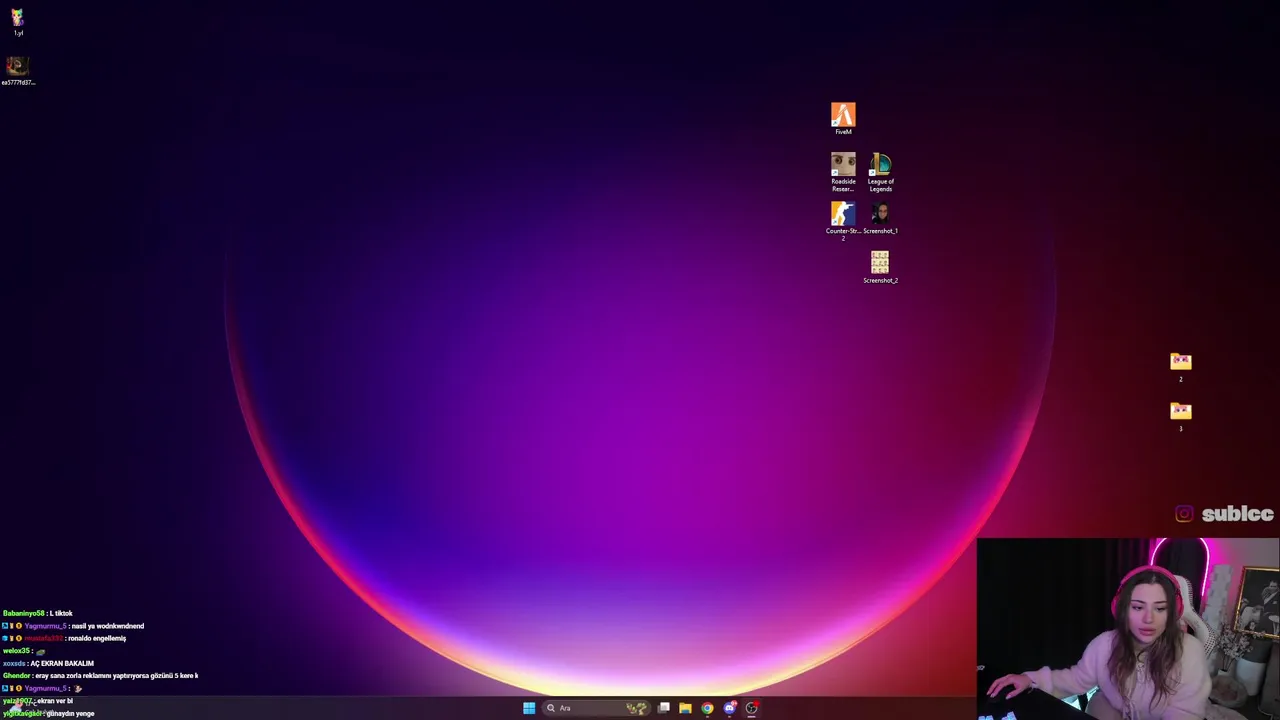The height and width of the screenshot is (720, 1280).
Task: Click the taskbar search box labeled Ara
Action: (x=596, y=708)
